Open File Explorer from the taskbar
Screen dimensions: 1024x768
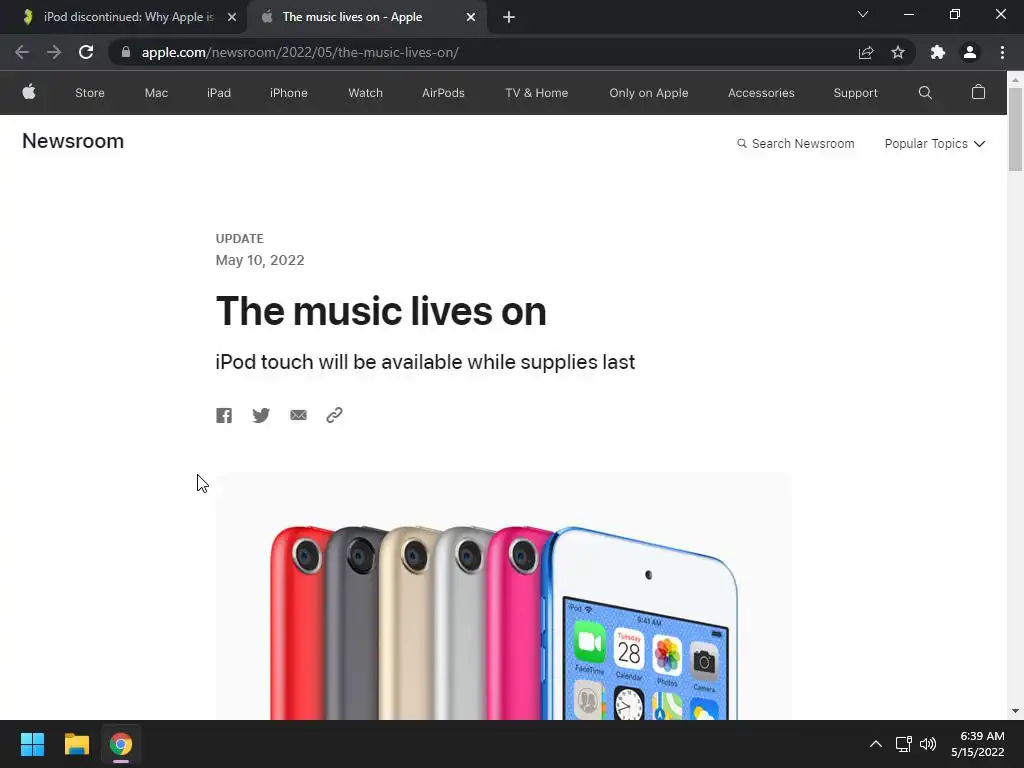pyautogui.click(x=76, y=744)
